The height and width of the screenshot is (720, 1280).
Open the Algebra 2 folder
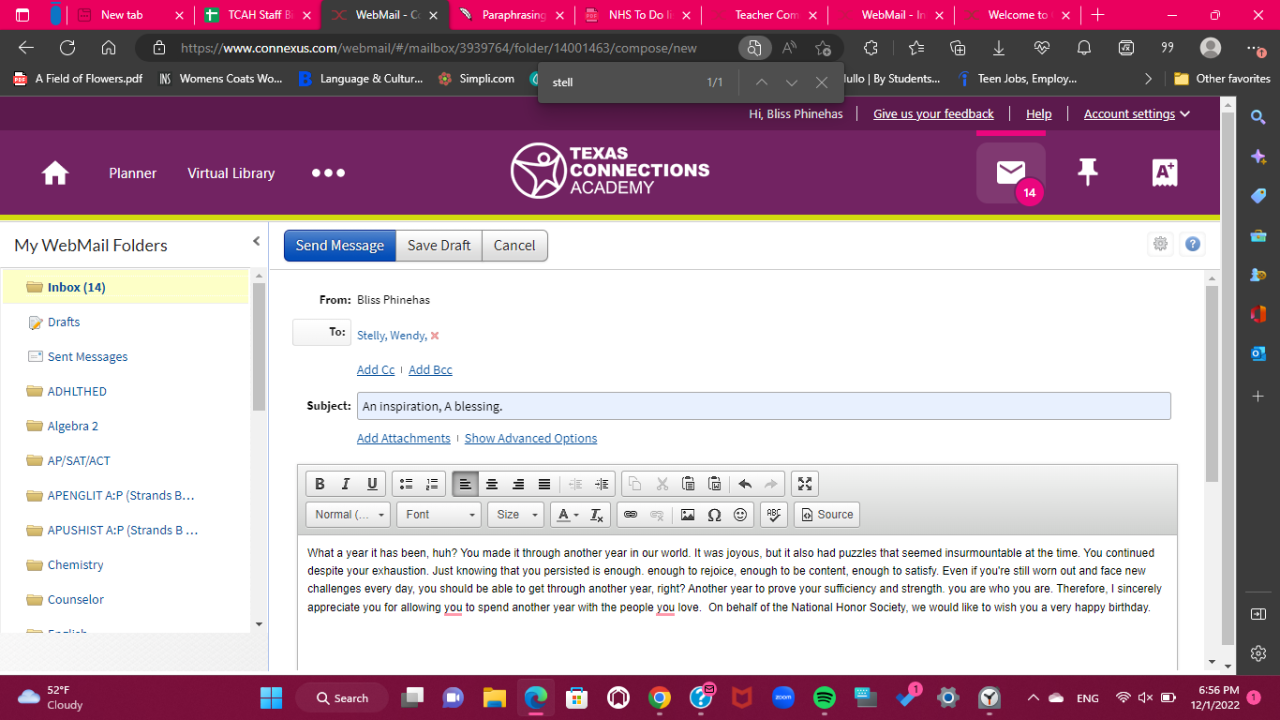[73, 426]
